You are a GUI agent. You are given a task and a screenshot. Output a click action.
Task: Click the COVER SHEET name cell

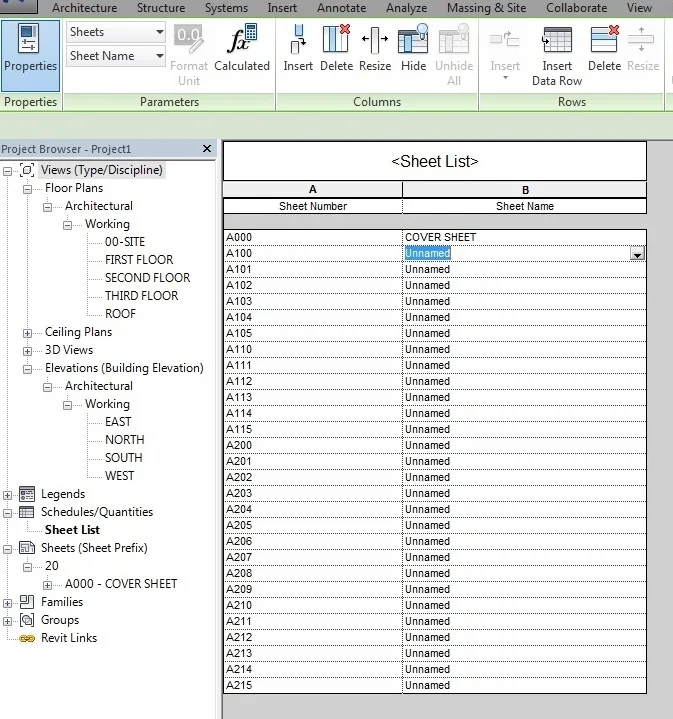(x=524, y=237)
